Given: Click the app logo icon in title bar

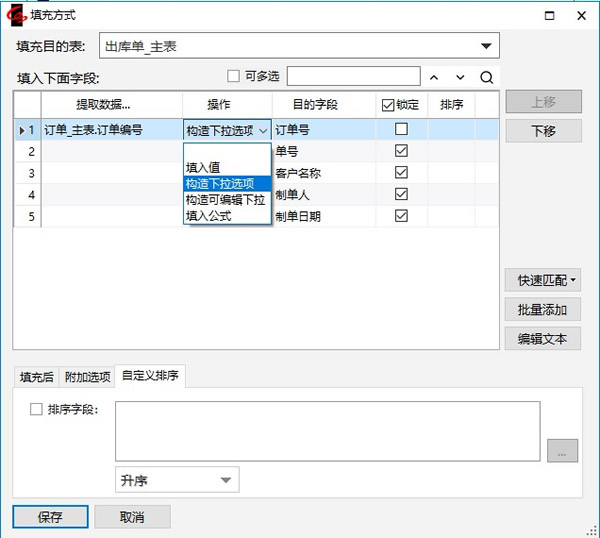Looking at the screenshot, I should 15,16.
